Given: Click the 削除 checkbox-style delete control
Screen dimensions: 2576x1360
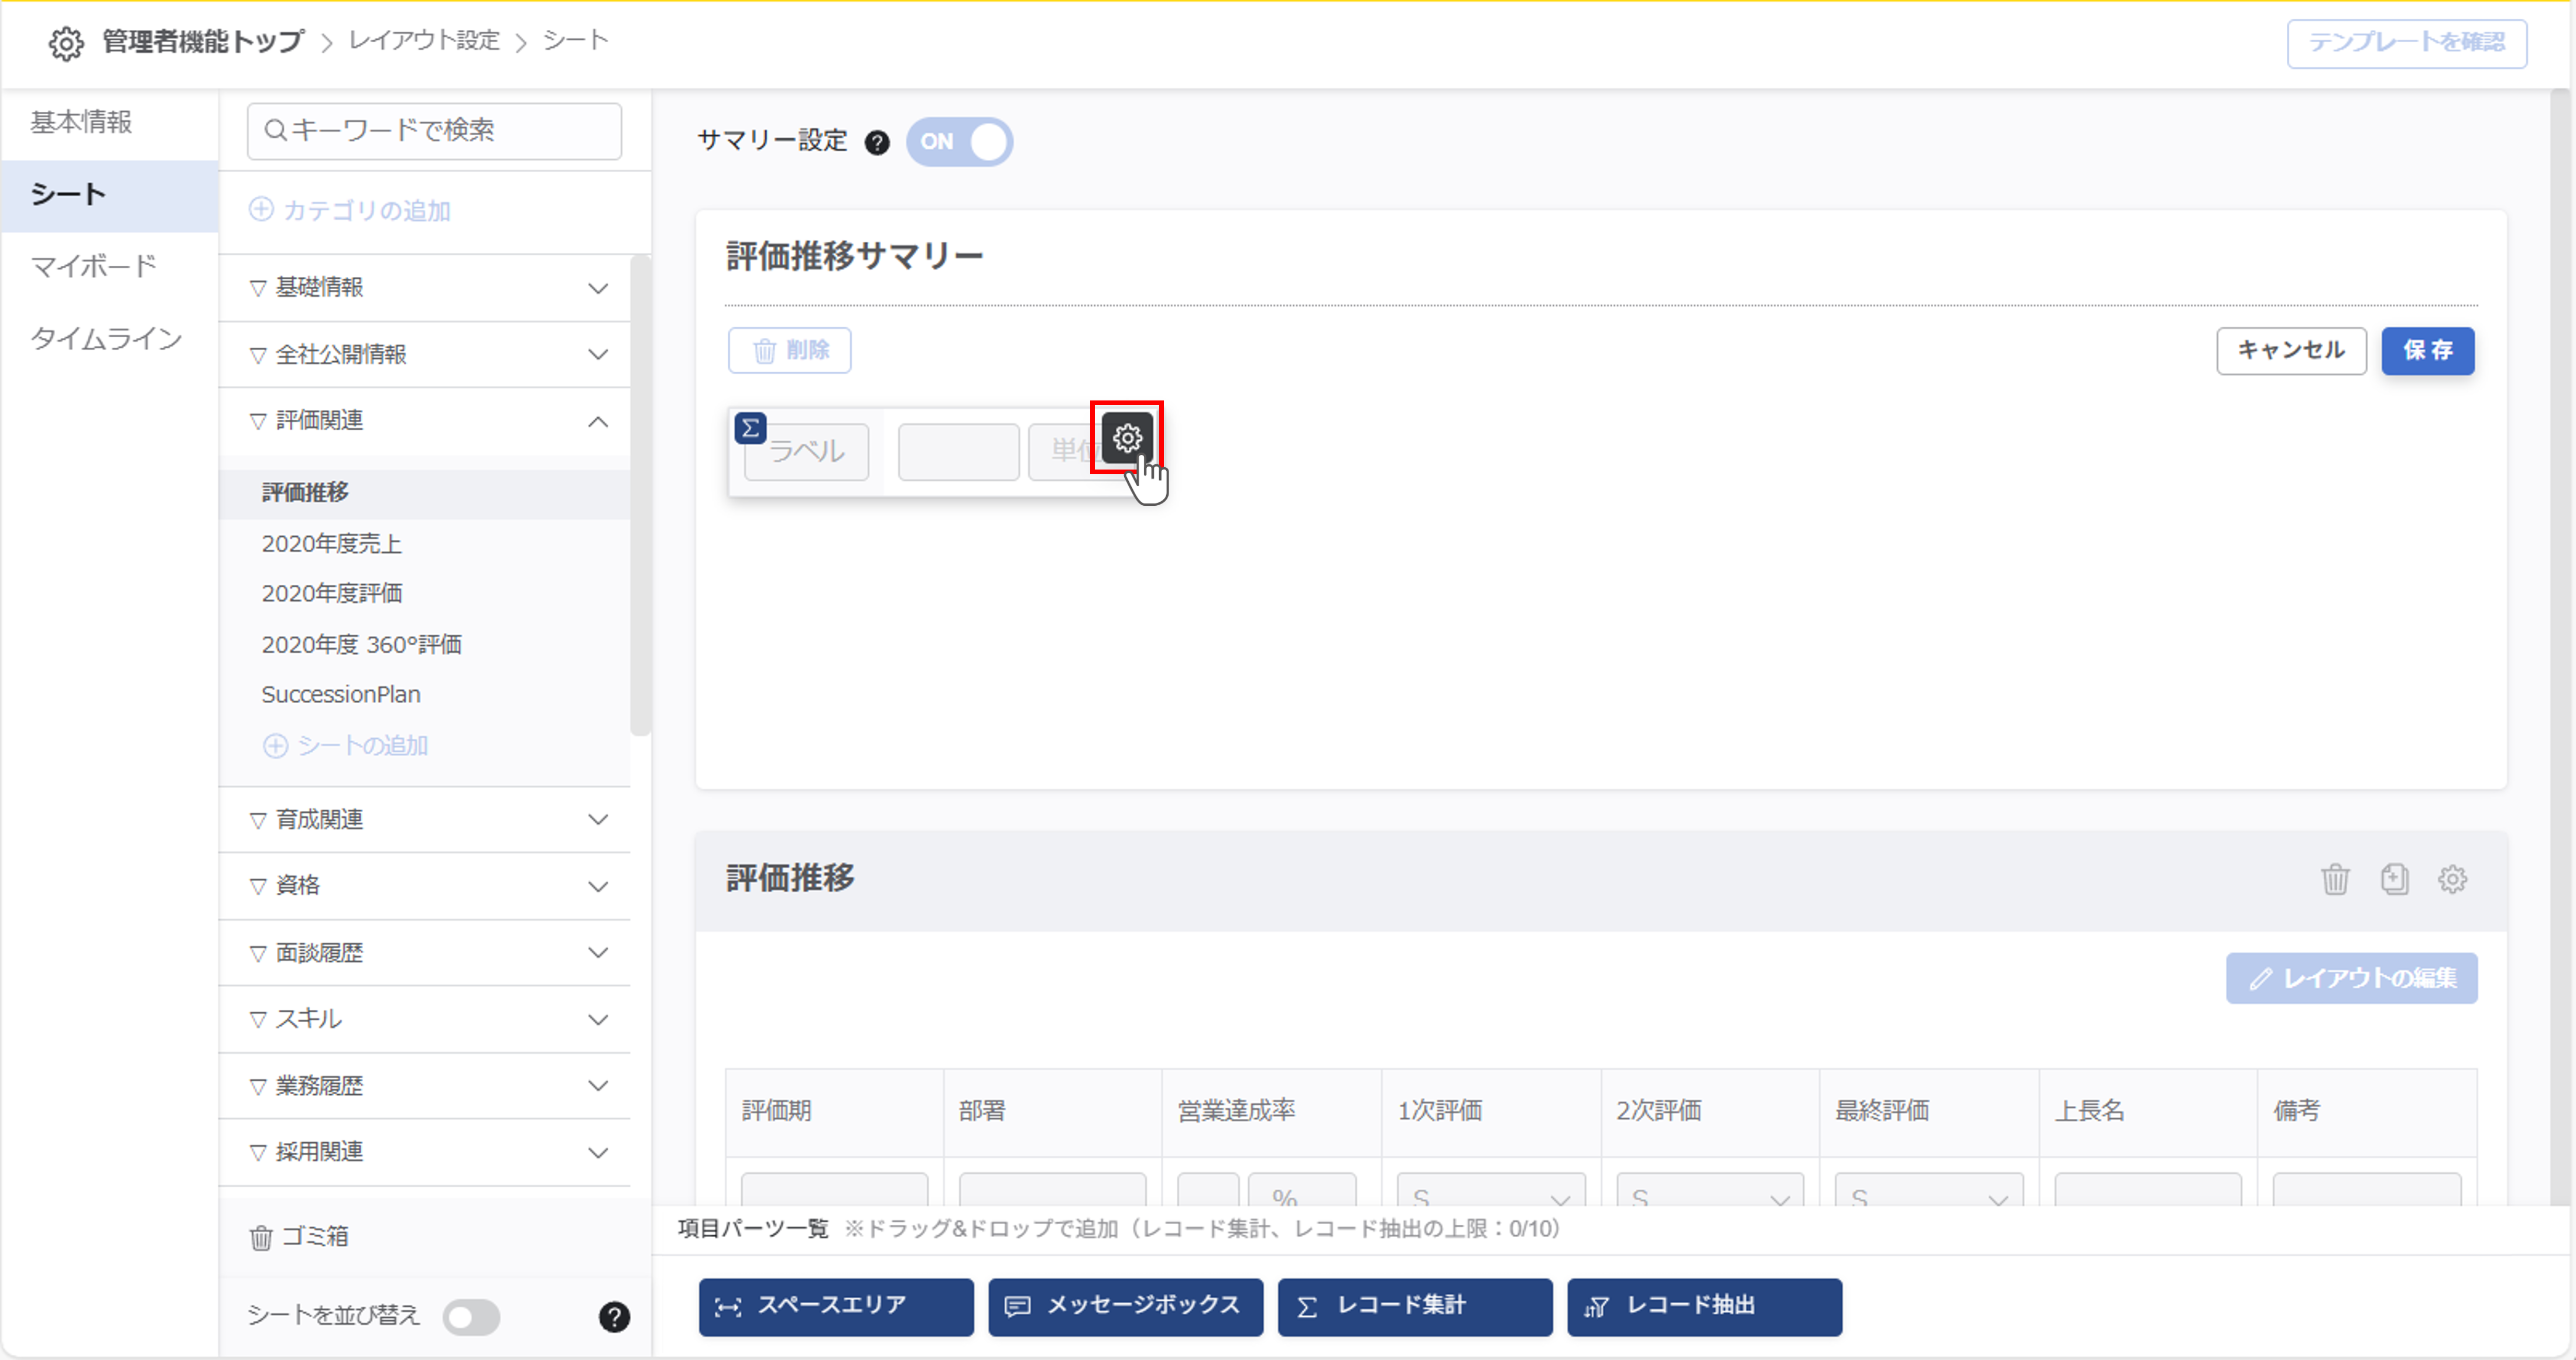Looking at the screenshot, I should 789,350.
